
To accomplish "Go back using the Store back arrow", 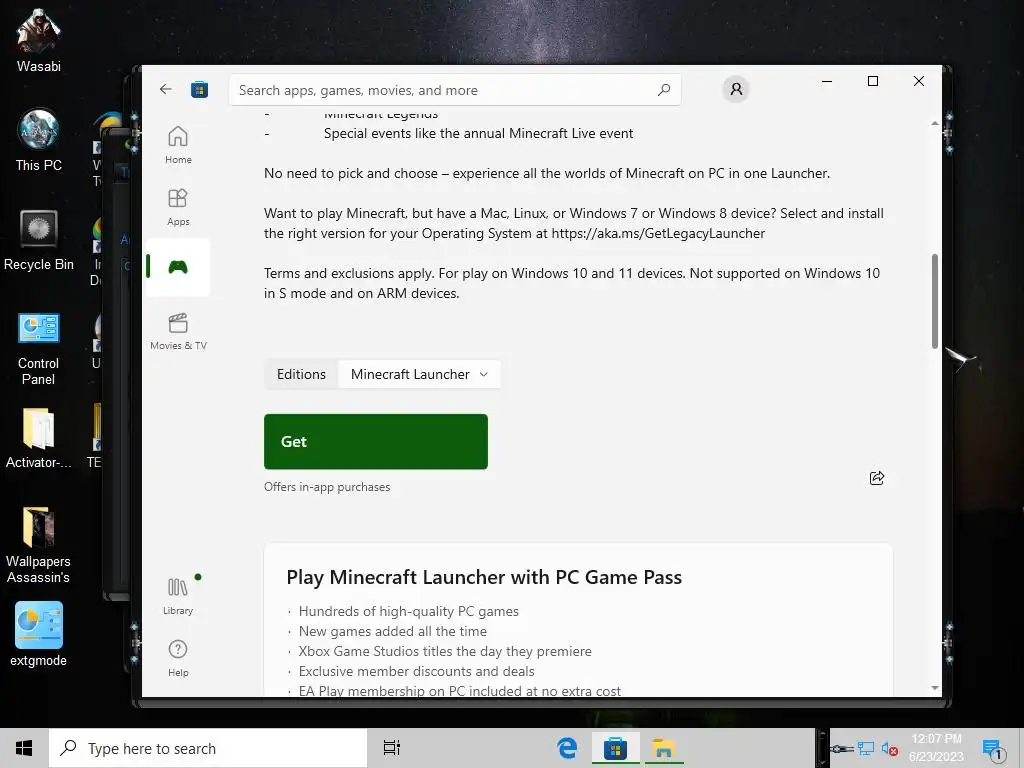I will point(165,89).
